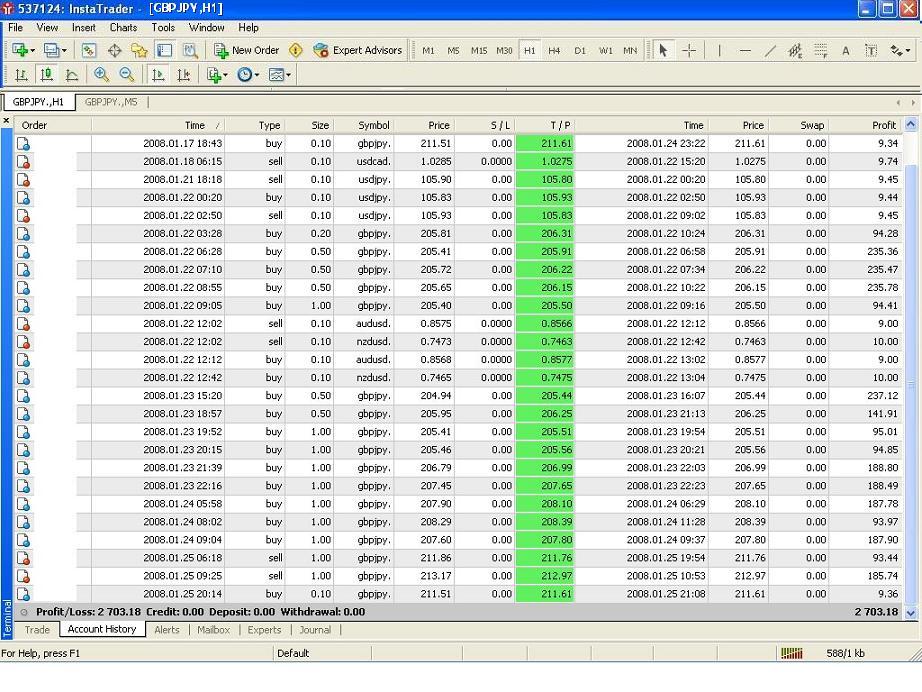Click the chart tabs scroll-right arrow
The width and height of the screenshot is (922, 692).
pos(913,102)
